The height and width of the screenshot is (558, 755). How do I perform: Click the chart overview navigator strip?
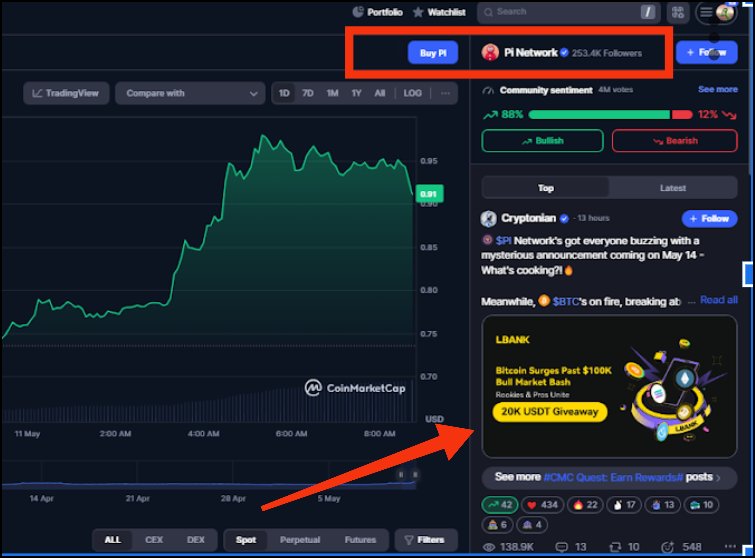pyautogui.click(x=209, y=476)
